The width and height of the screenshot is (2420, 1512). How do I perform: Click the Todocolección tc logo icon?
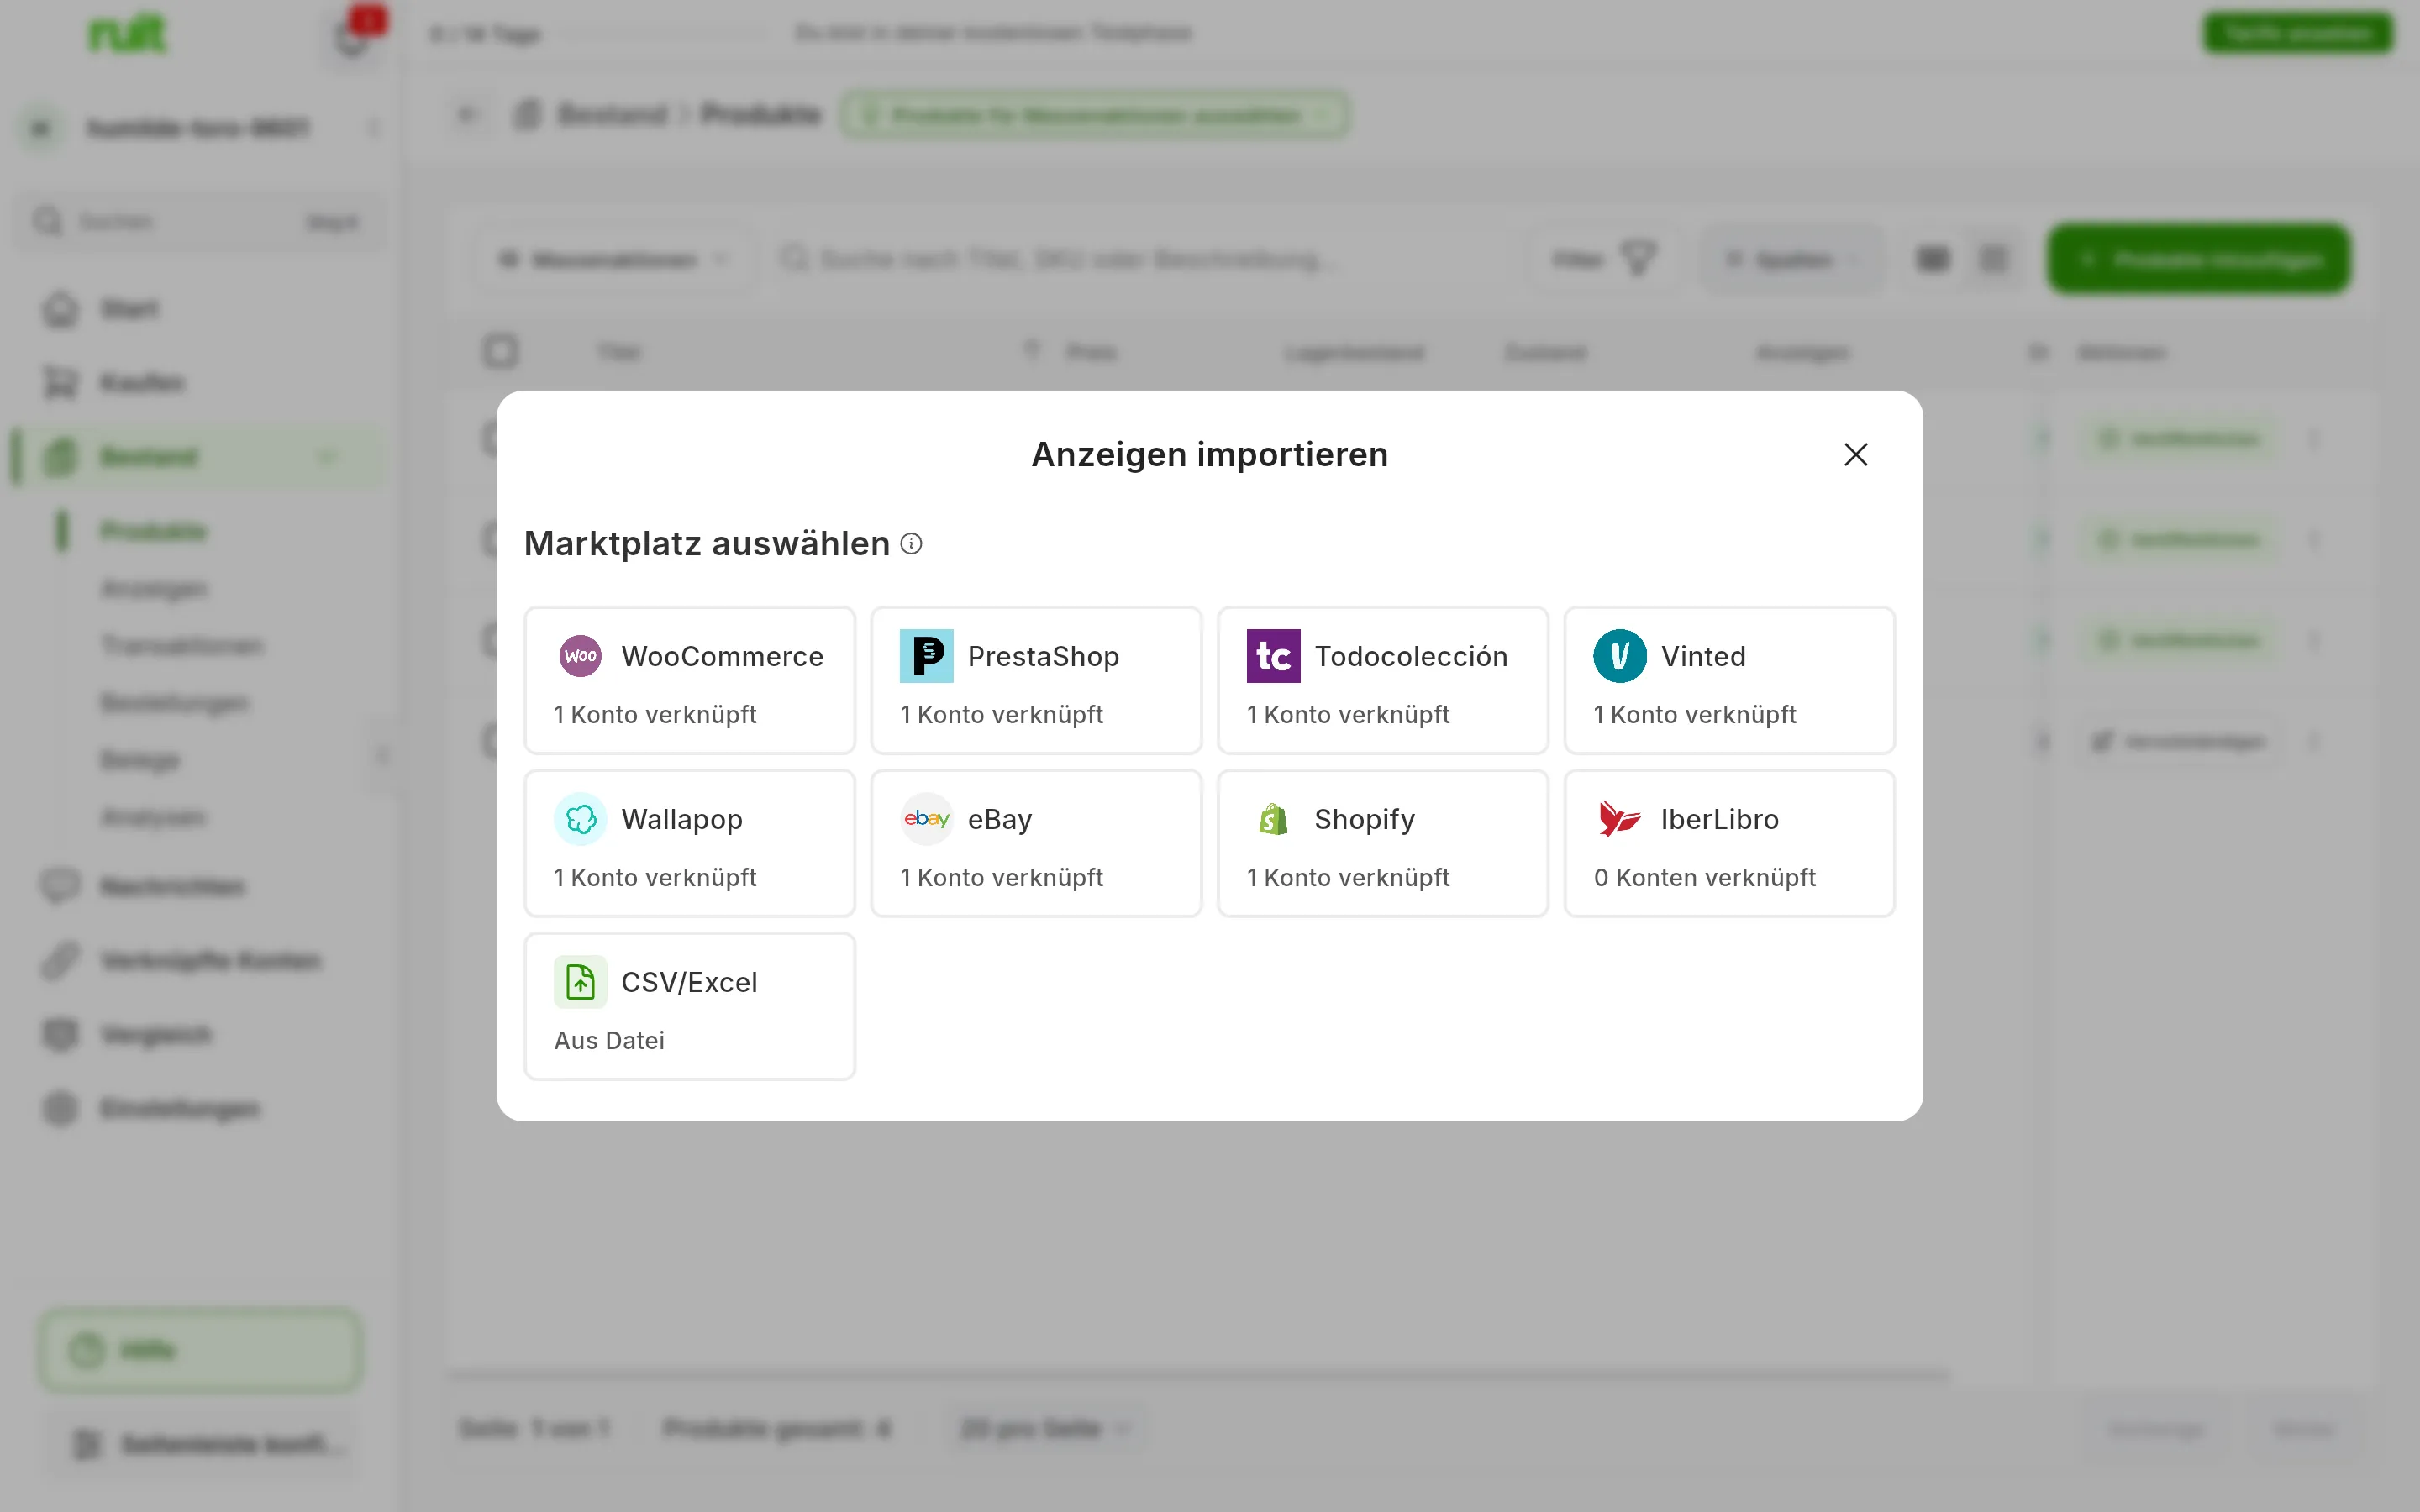click(1273, 656)
